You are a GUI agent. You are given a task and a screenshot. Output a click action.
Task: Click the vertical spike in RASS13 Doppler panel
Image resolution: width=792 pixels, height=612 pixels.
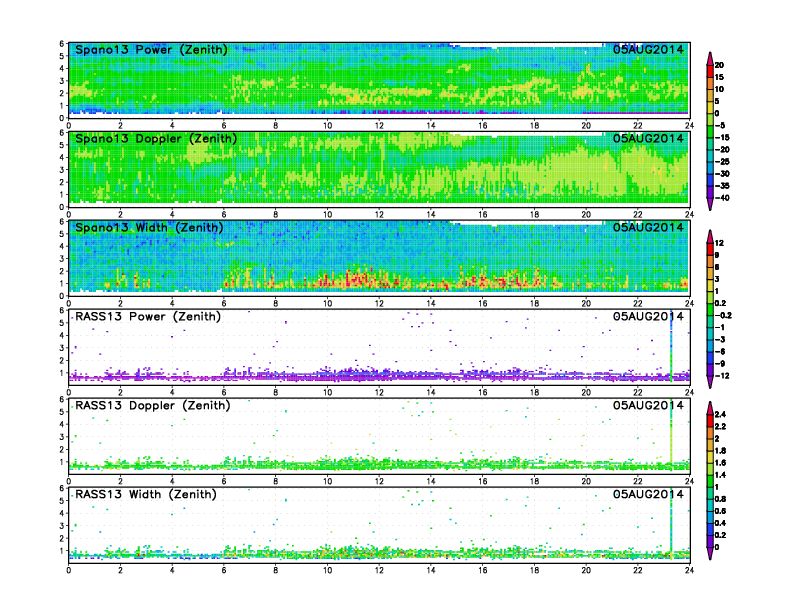(671, 435)
